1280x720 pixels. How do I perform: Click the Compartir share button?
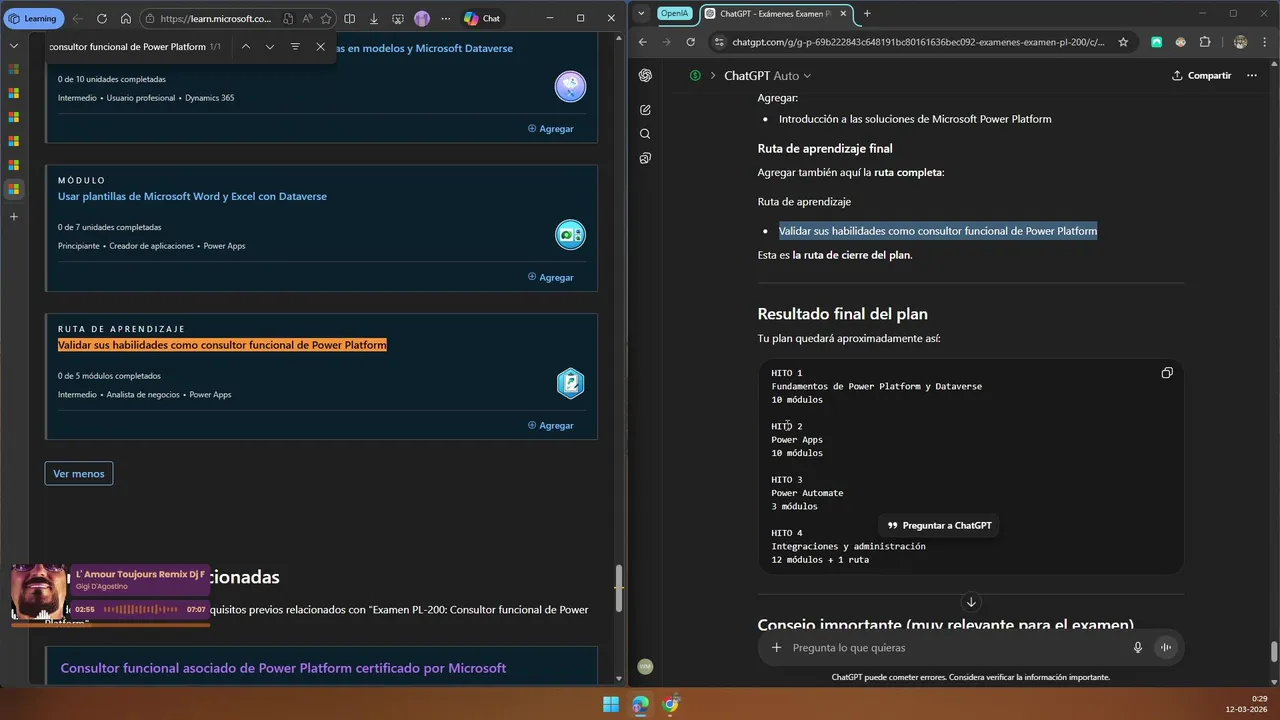(x=1202, y=76)
